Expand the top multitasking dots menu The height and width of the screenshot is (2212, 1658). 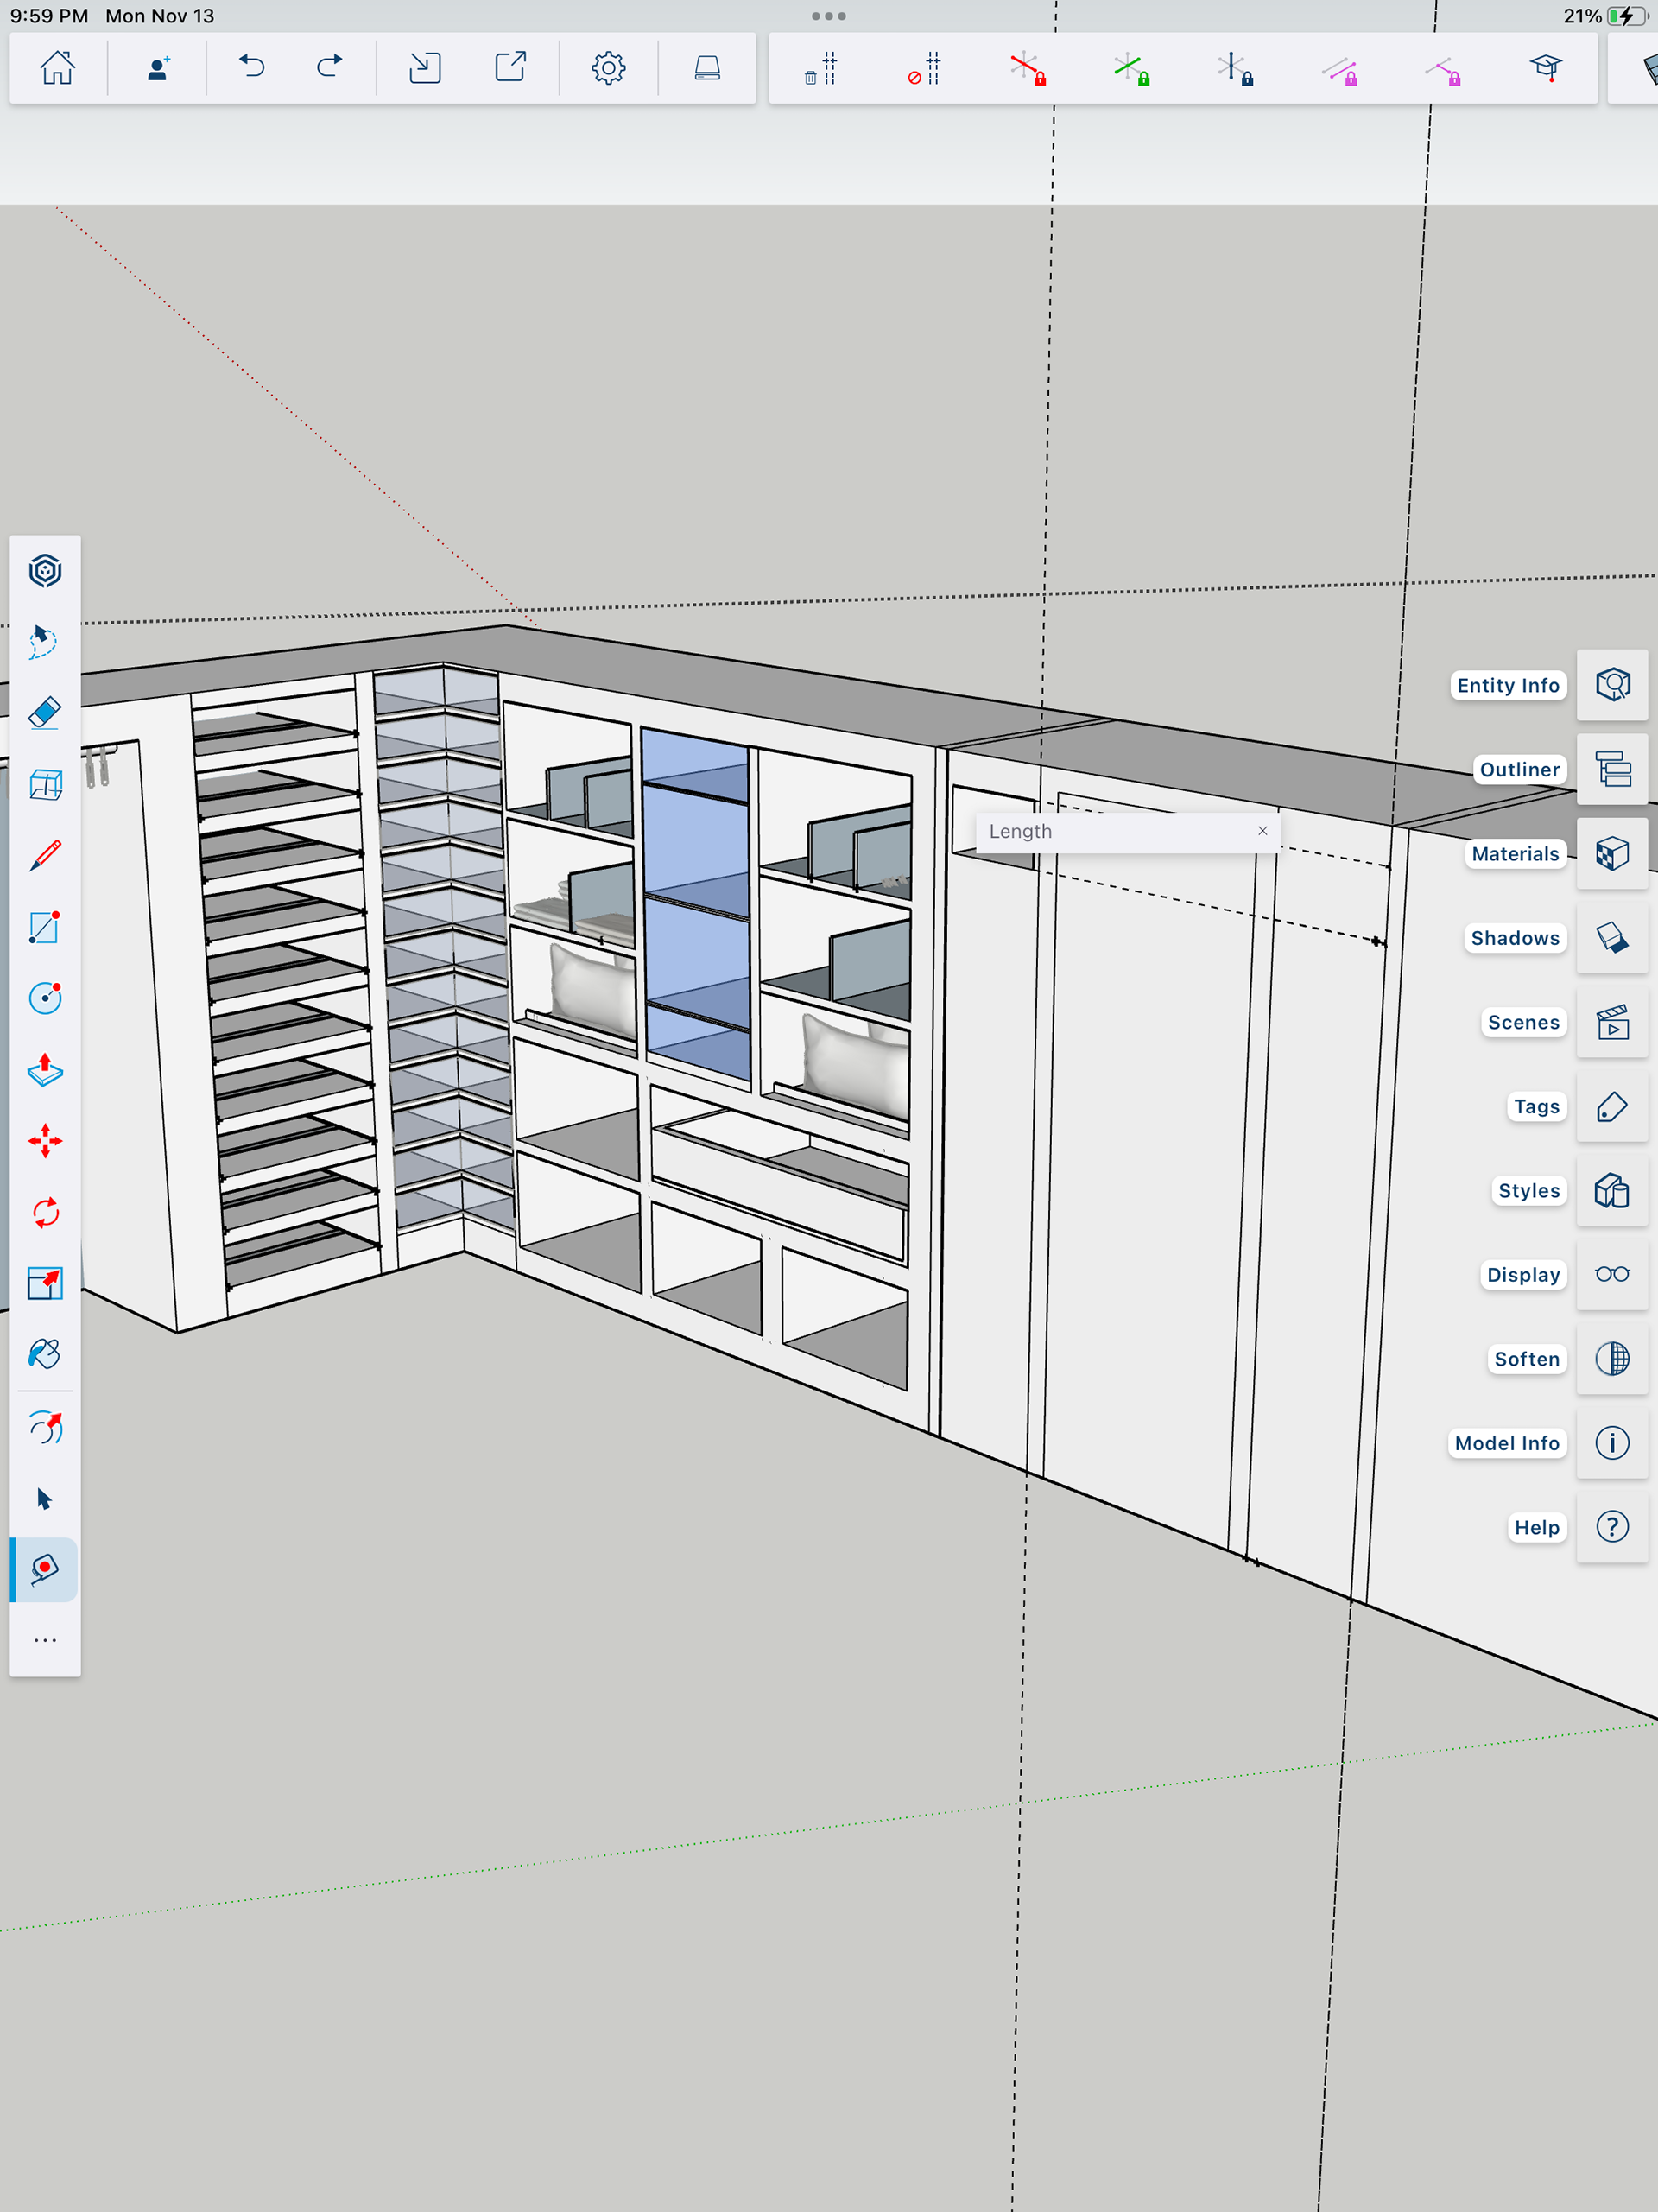pyautogui.click(x=828, y=16)
